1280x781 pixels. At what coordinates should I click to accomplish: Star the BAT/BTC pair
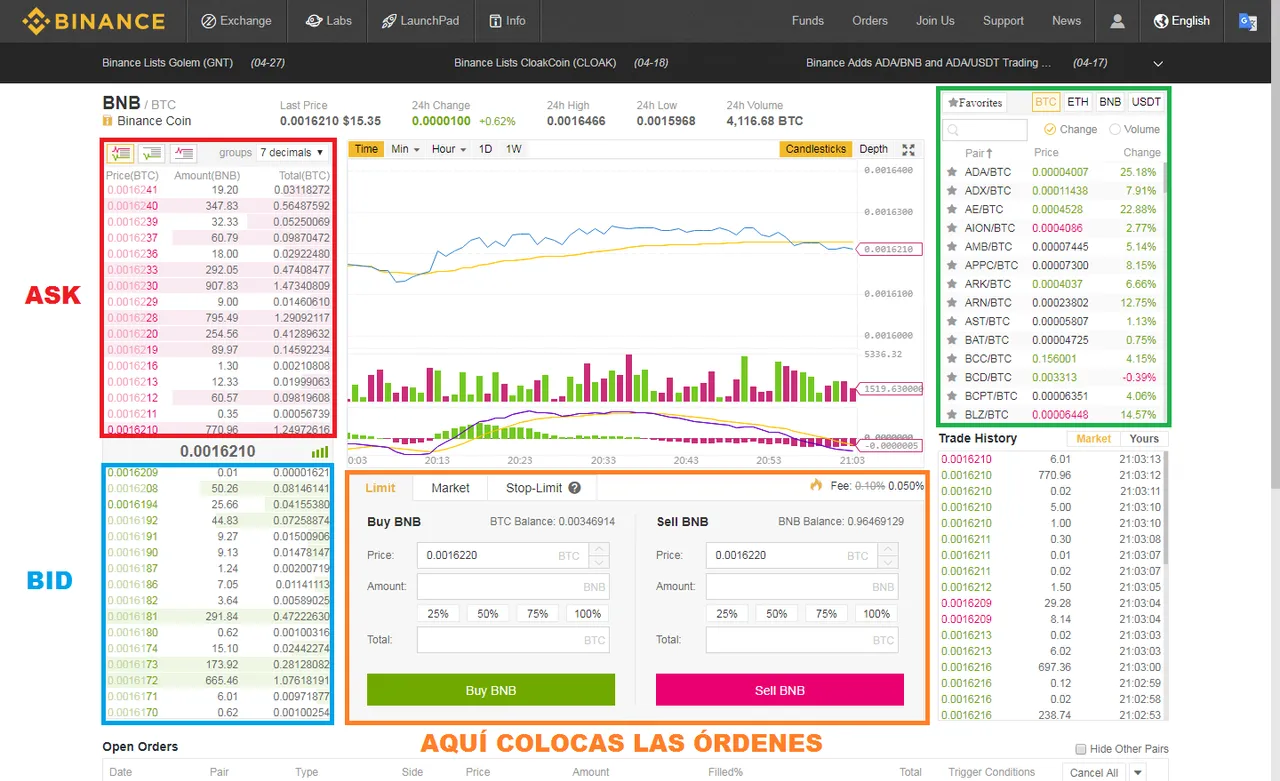(x=952, y=340)
